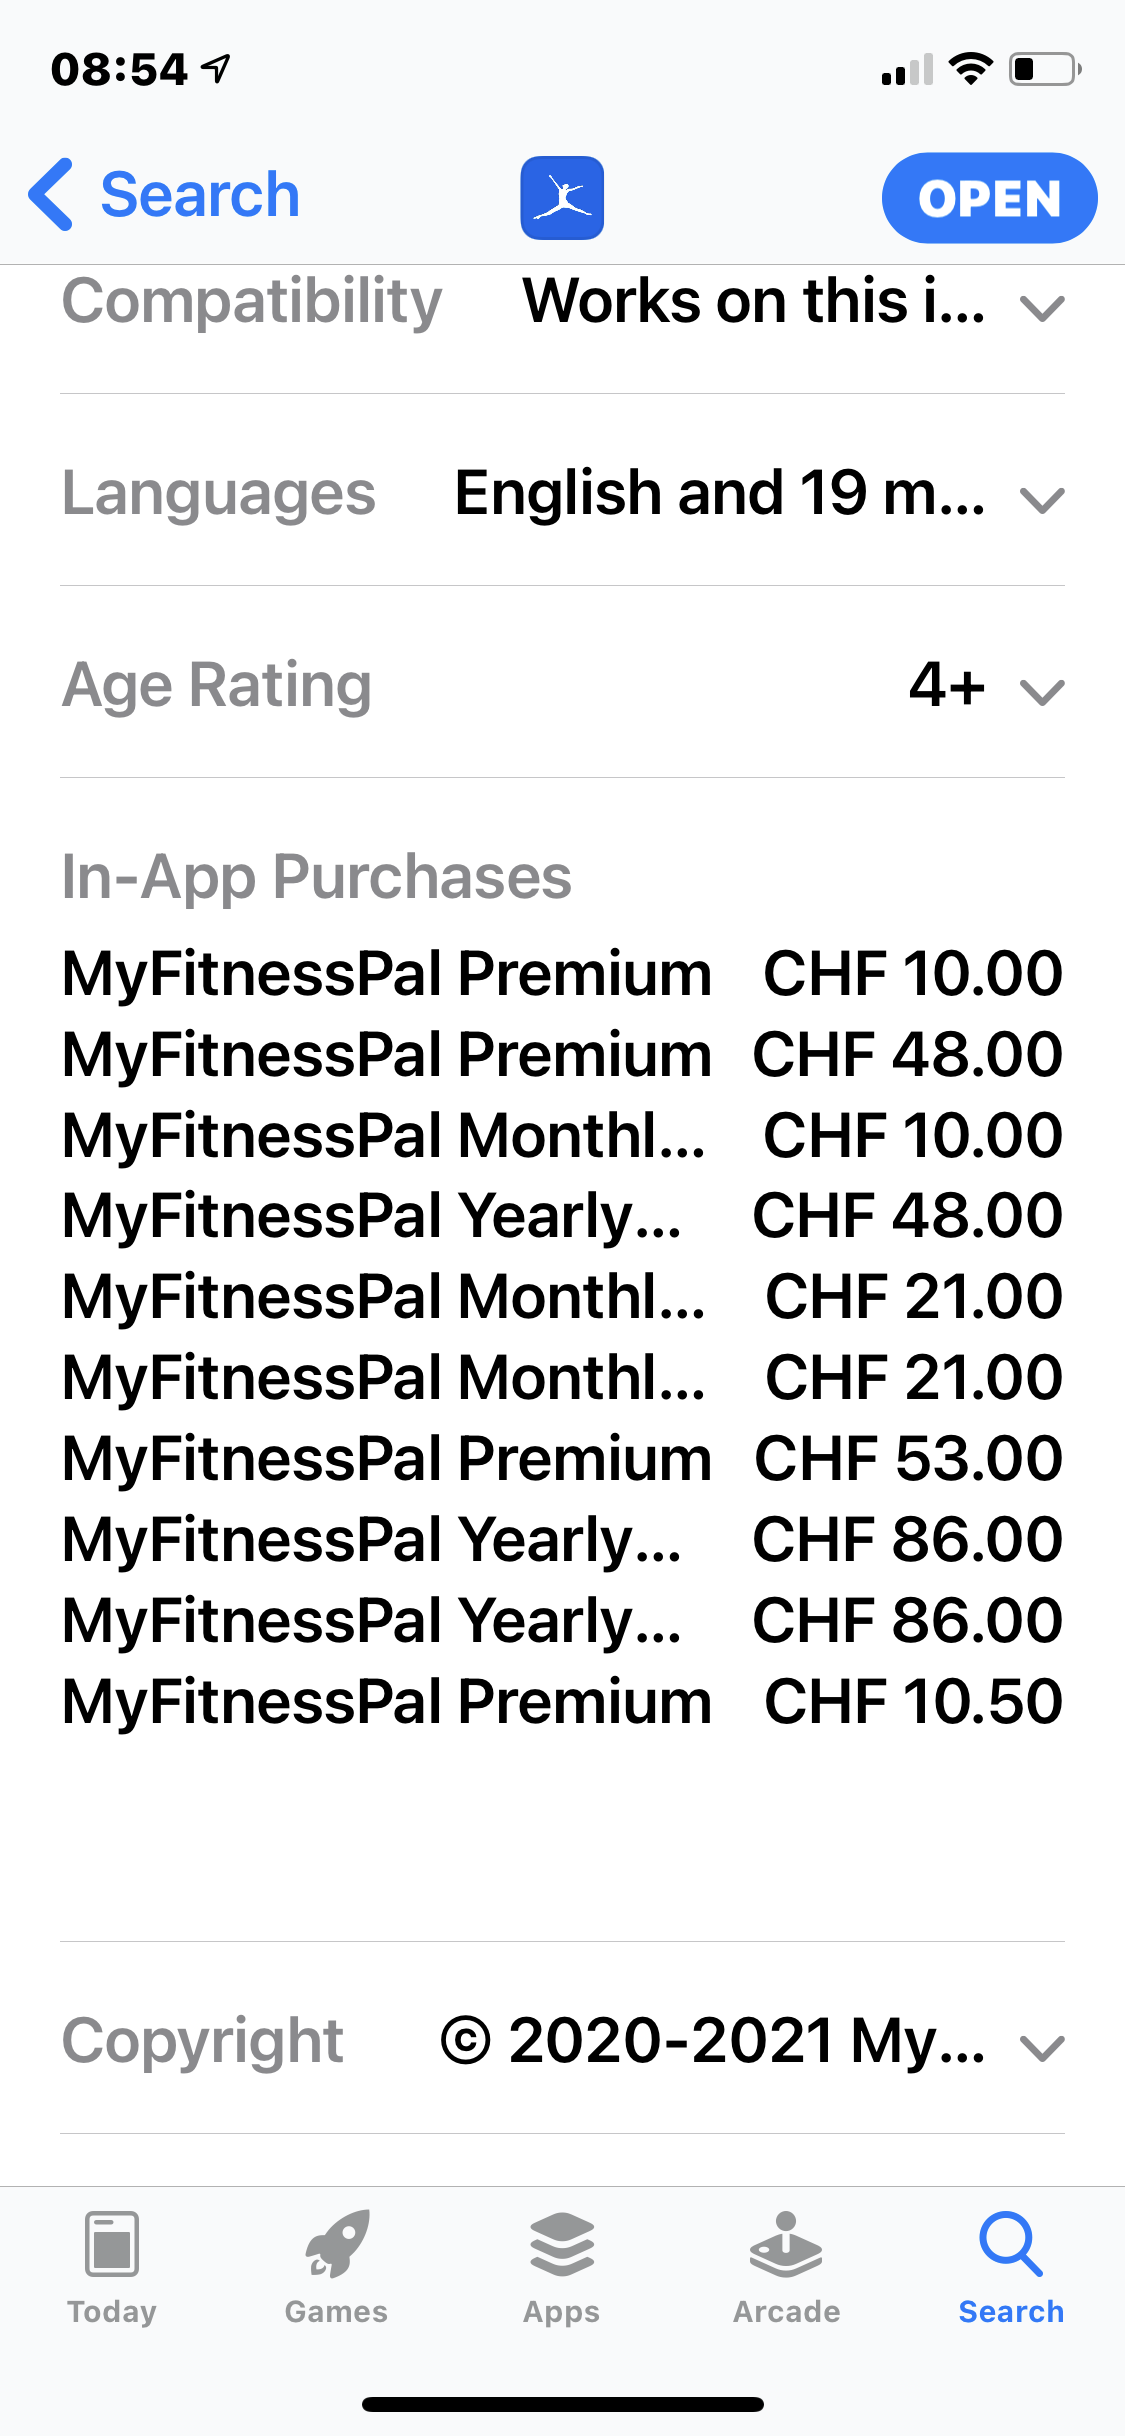This screenshot has height=2436, width=1125.
Task: Switch to the Games tab label
Action: click(x=337, y=2312)
